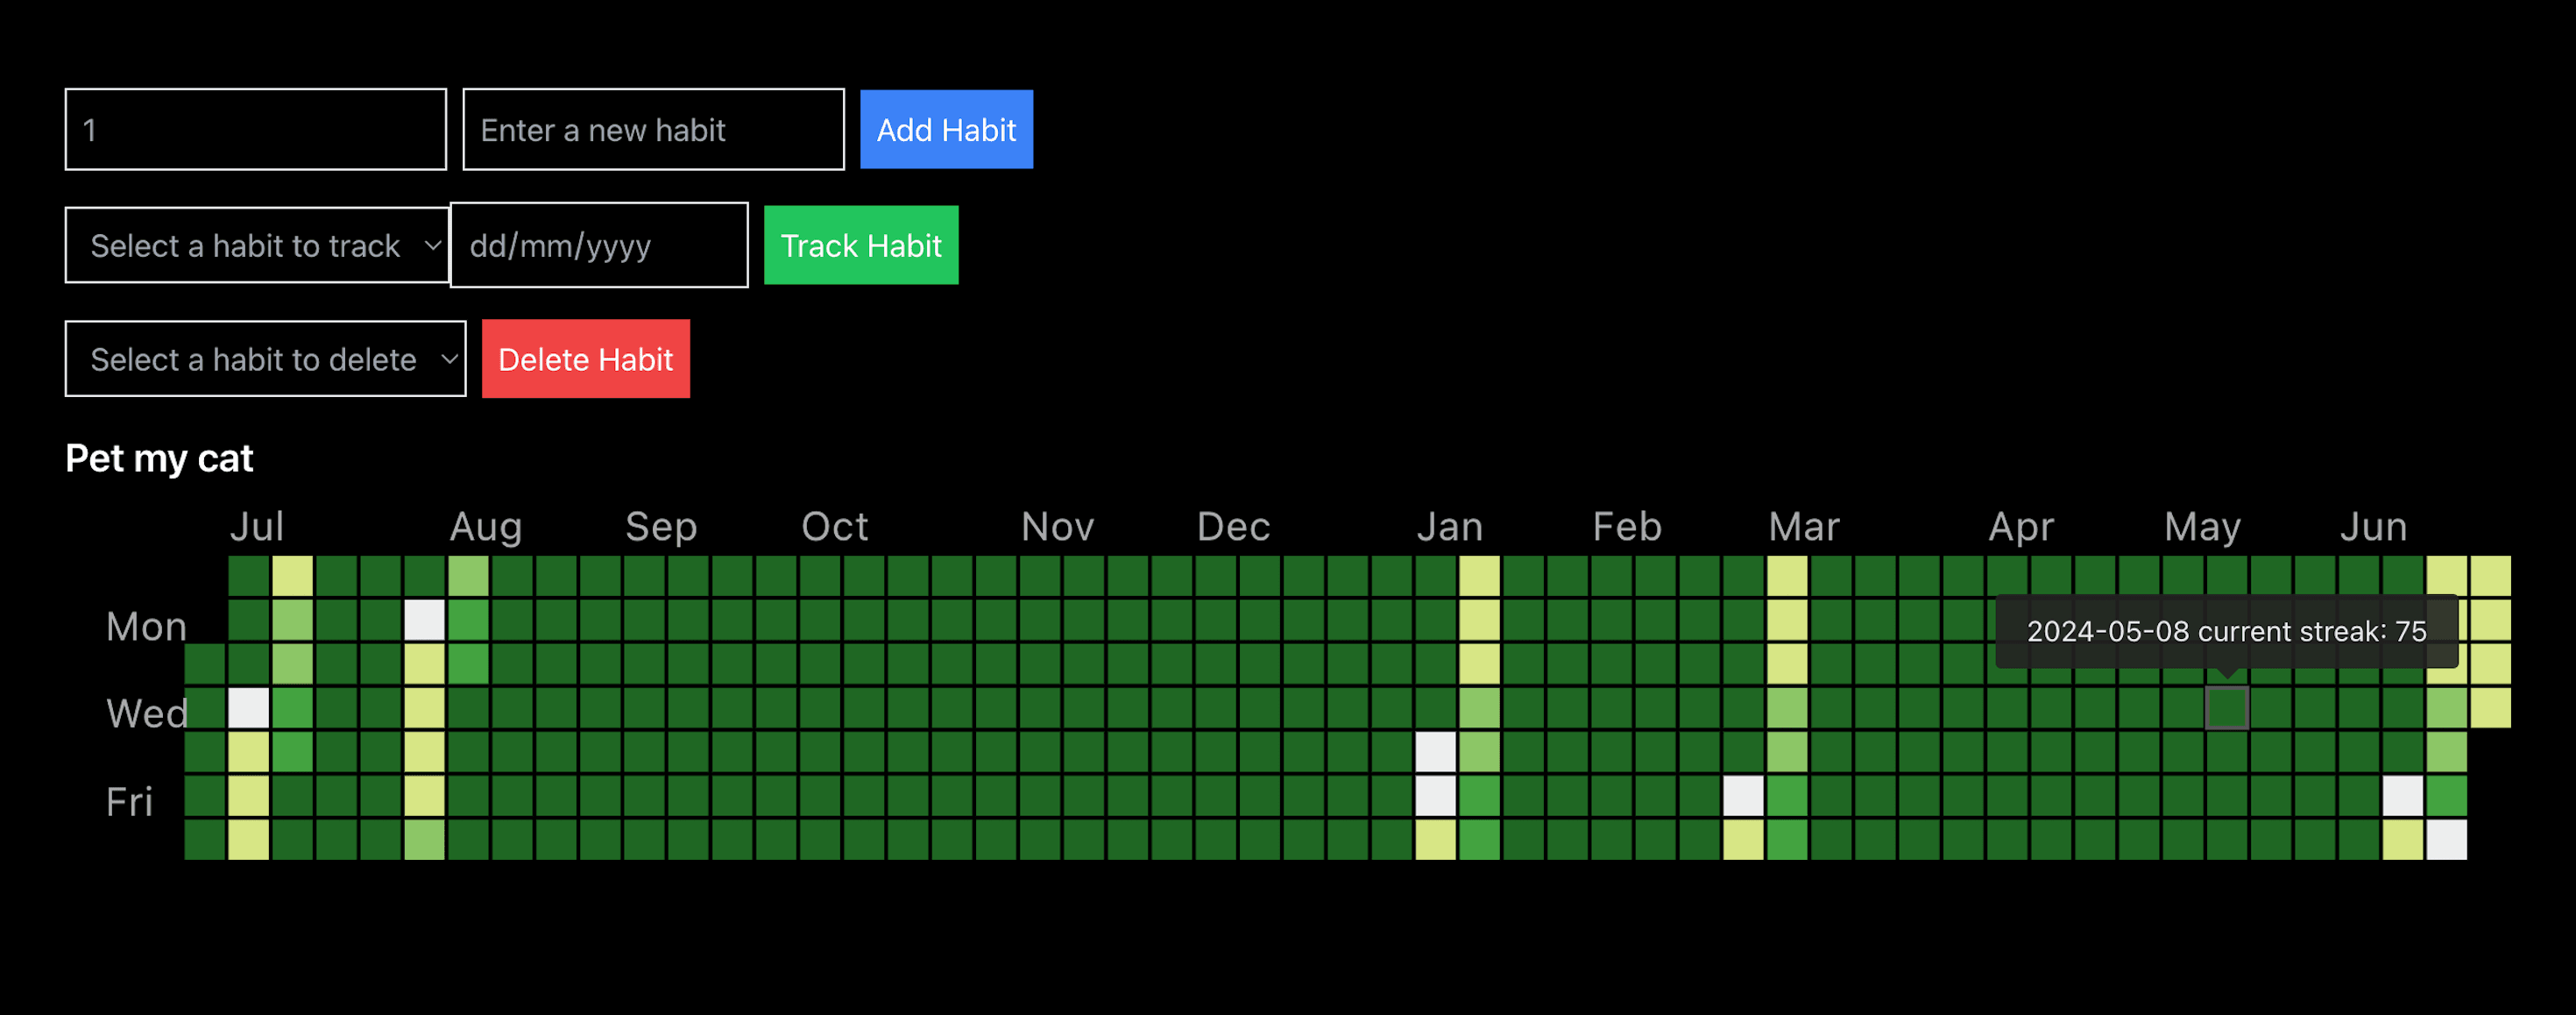The width and height of the screenshot is (2576, 1015).
Task: Click the red 'Delete Habit' button
Action: pos(588,359)
